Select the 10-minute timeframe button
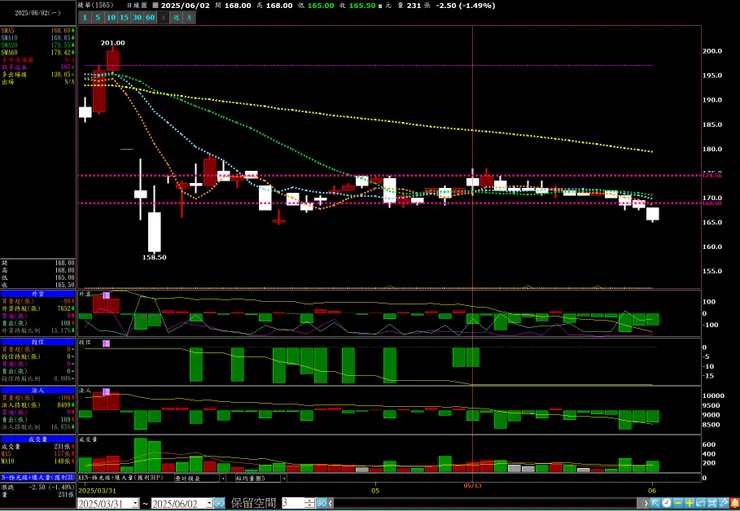 point(111,17)
